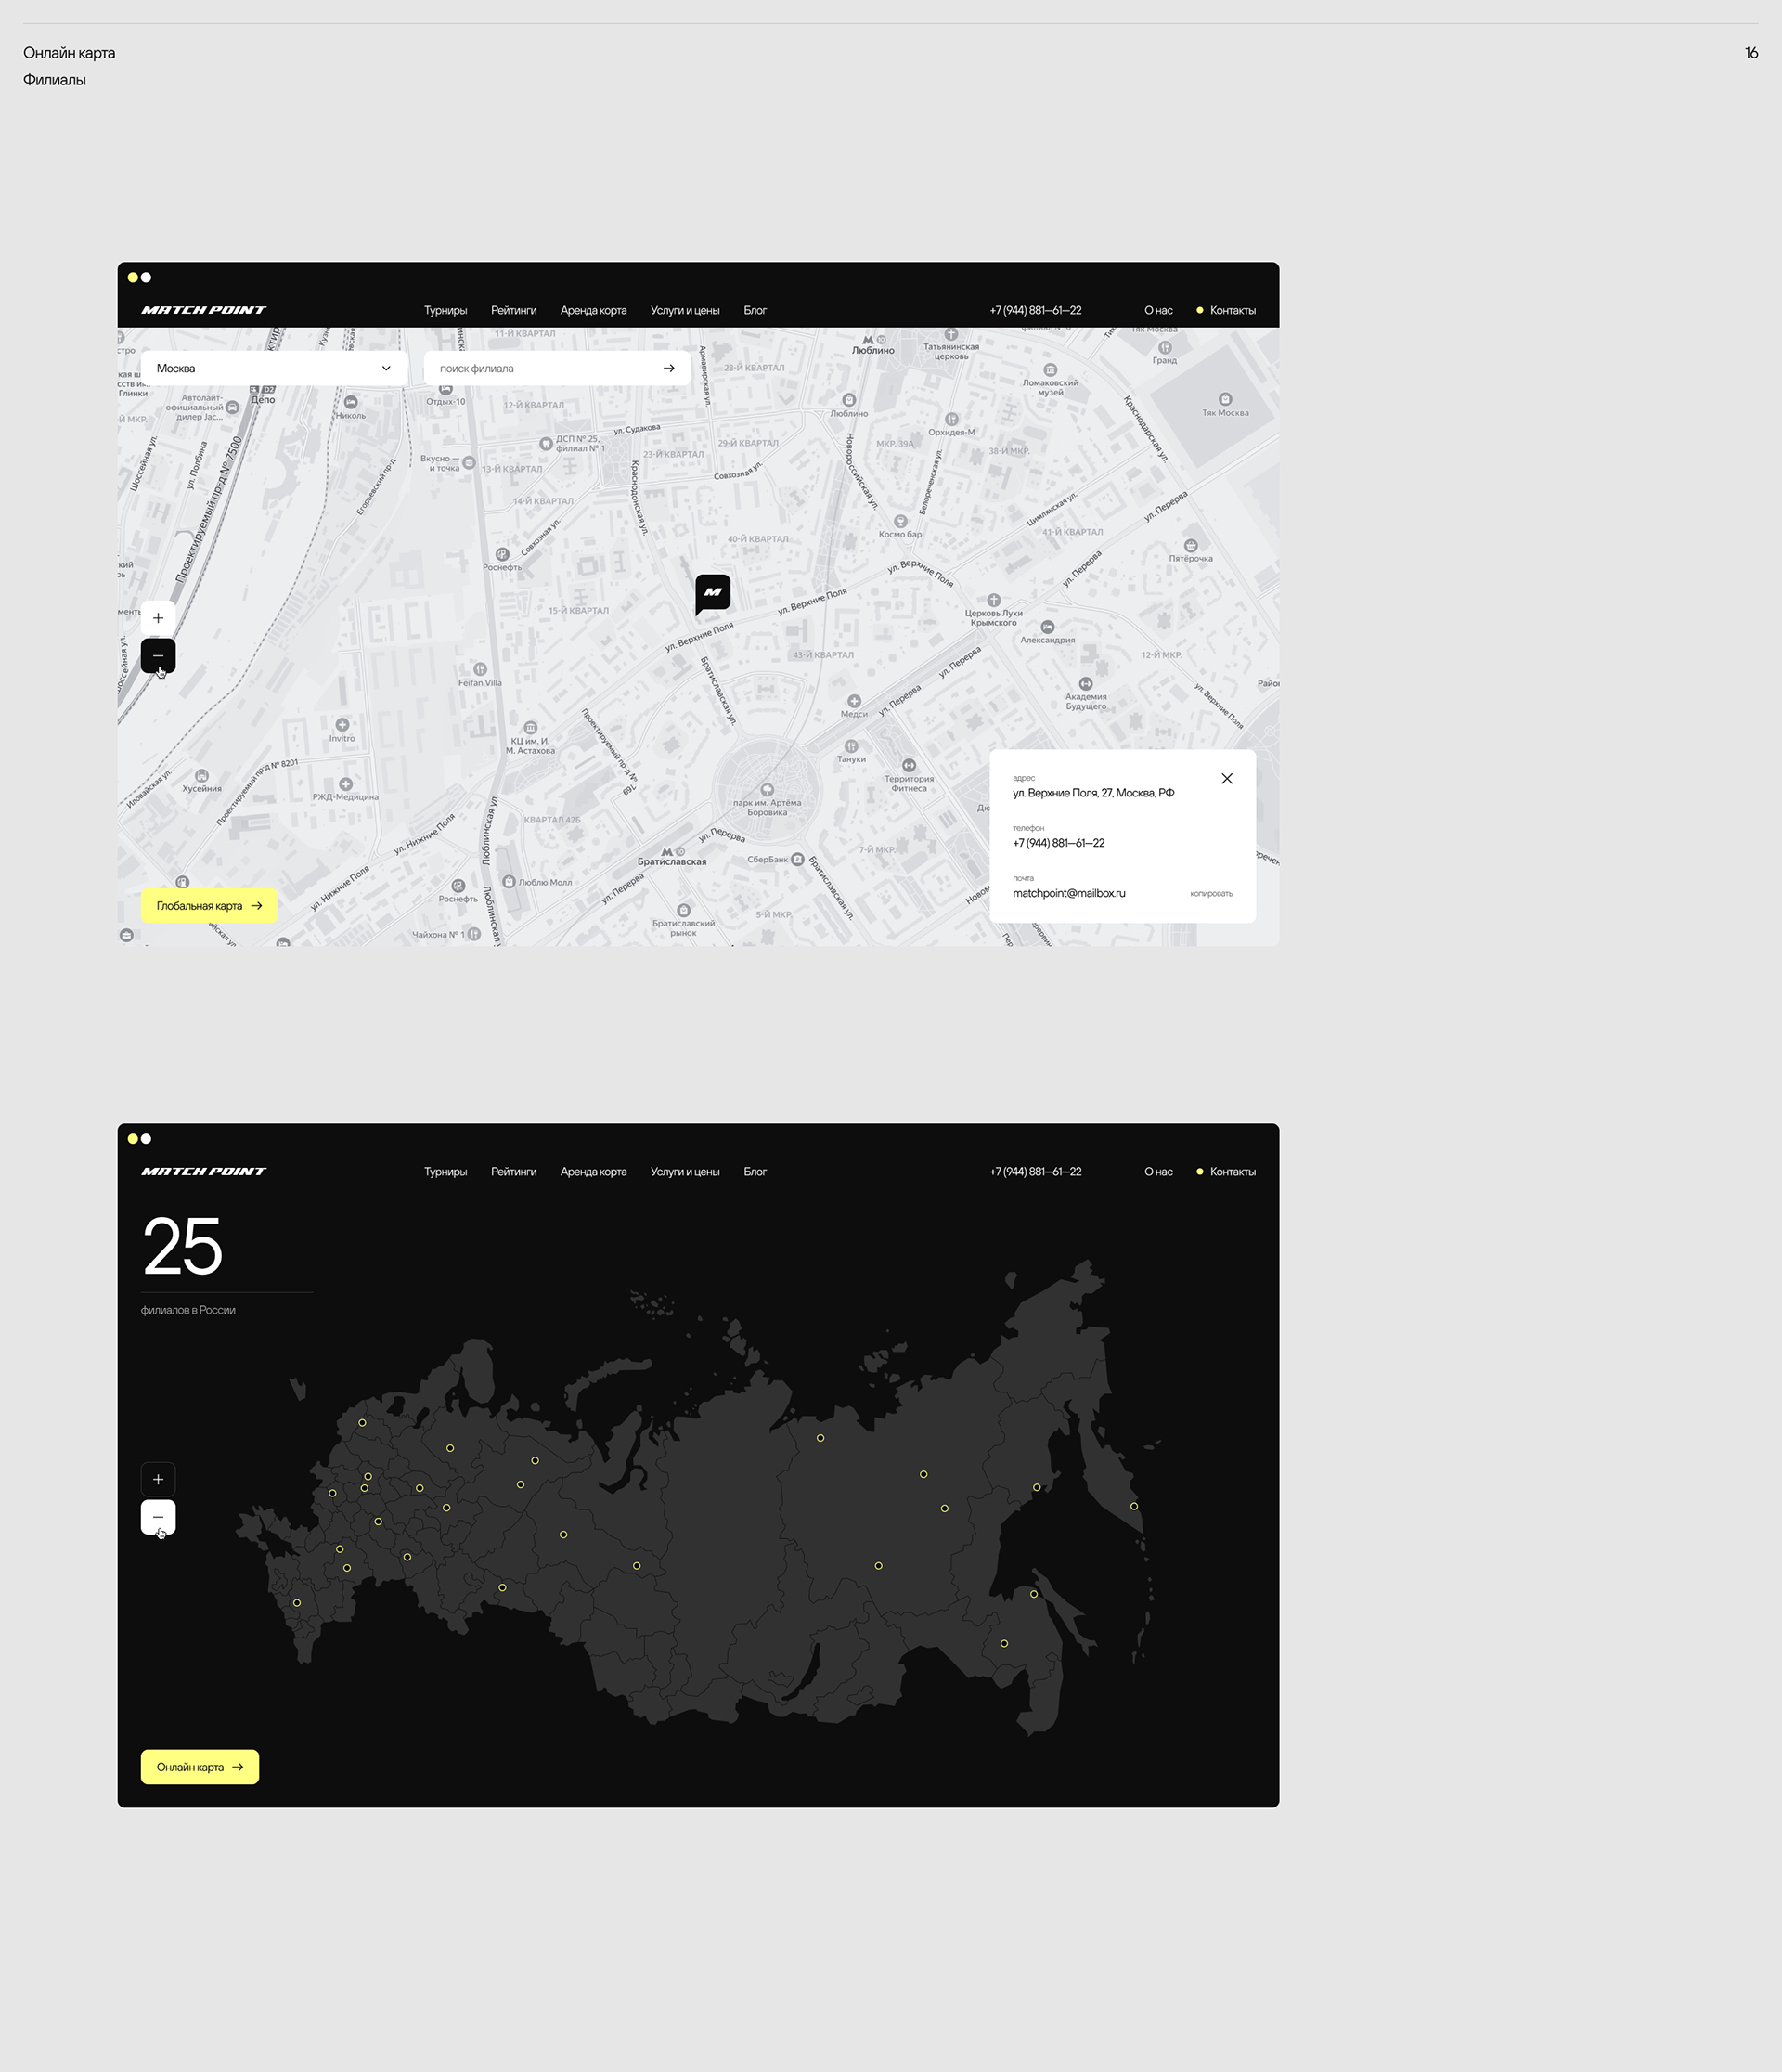Close the branch address info card
Image resolution: width=1782 pixels, height=2072 pixels.
click(x=1226, y=779)
